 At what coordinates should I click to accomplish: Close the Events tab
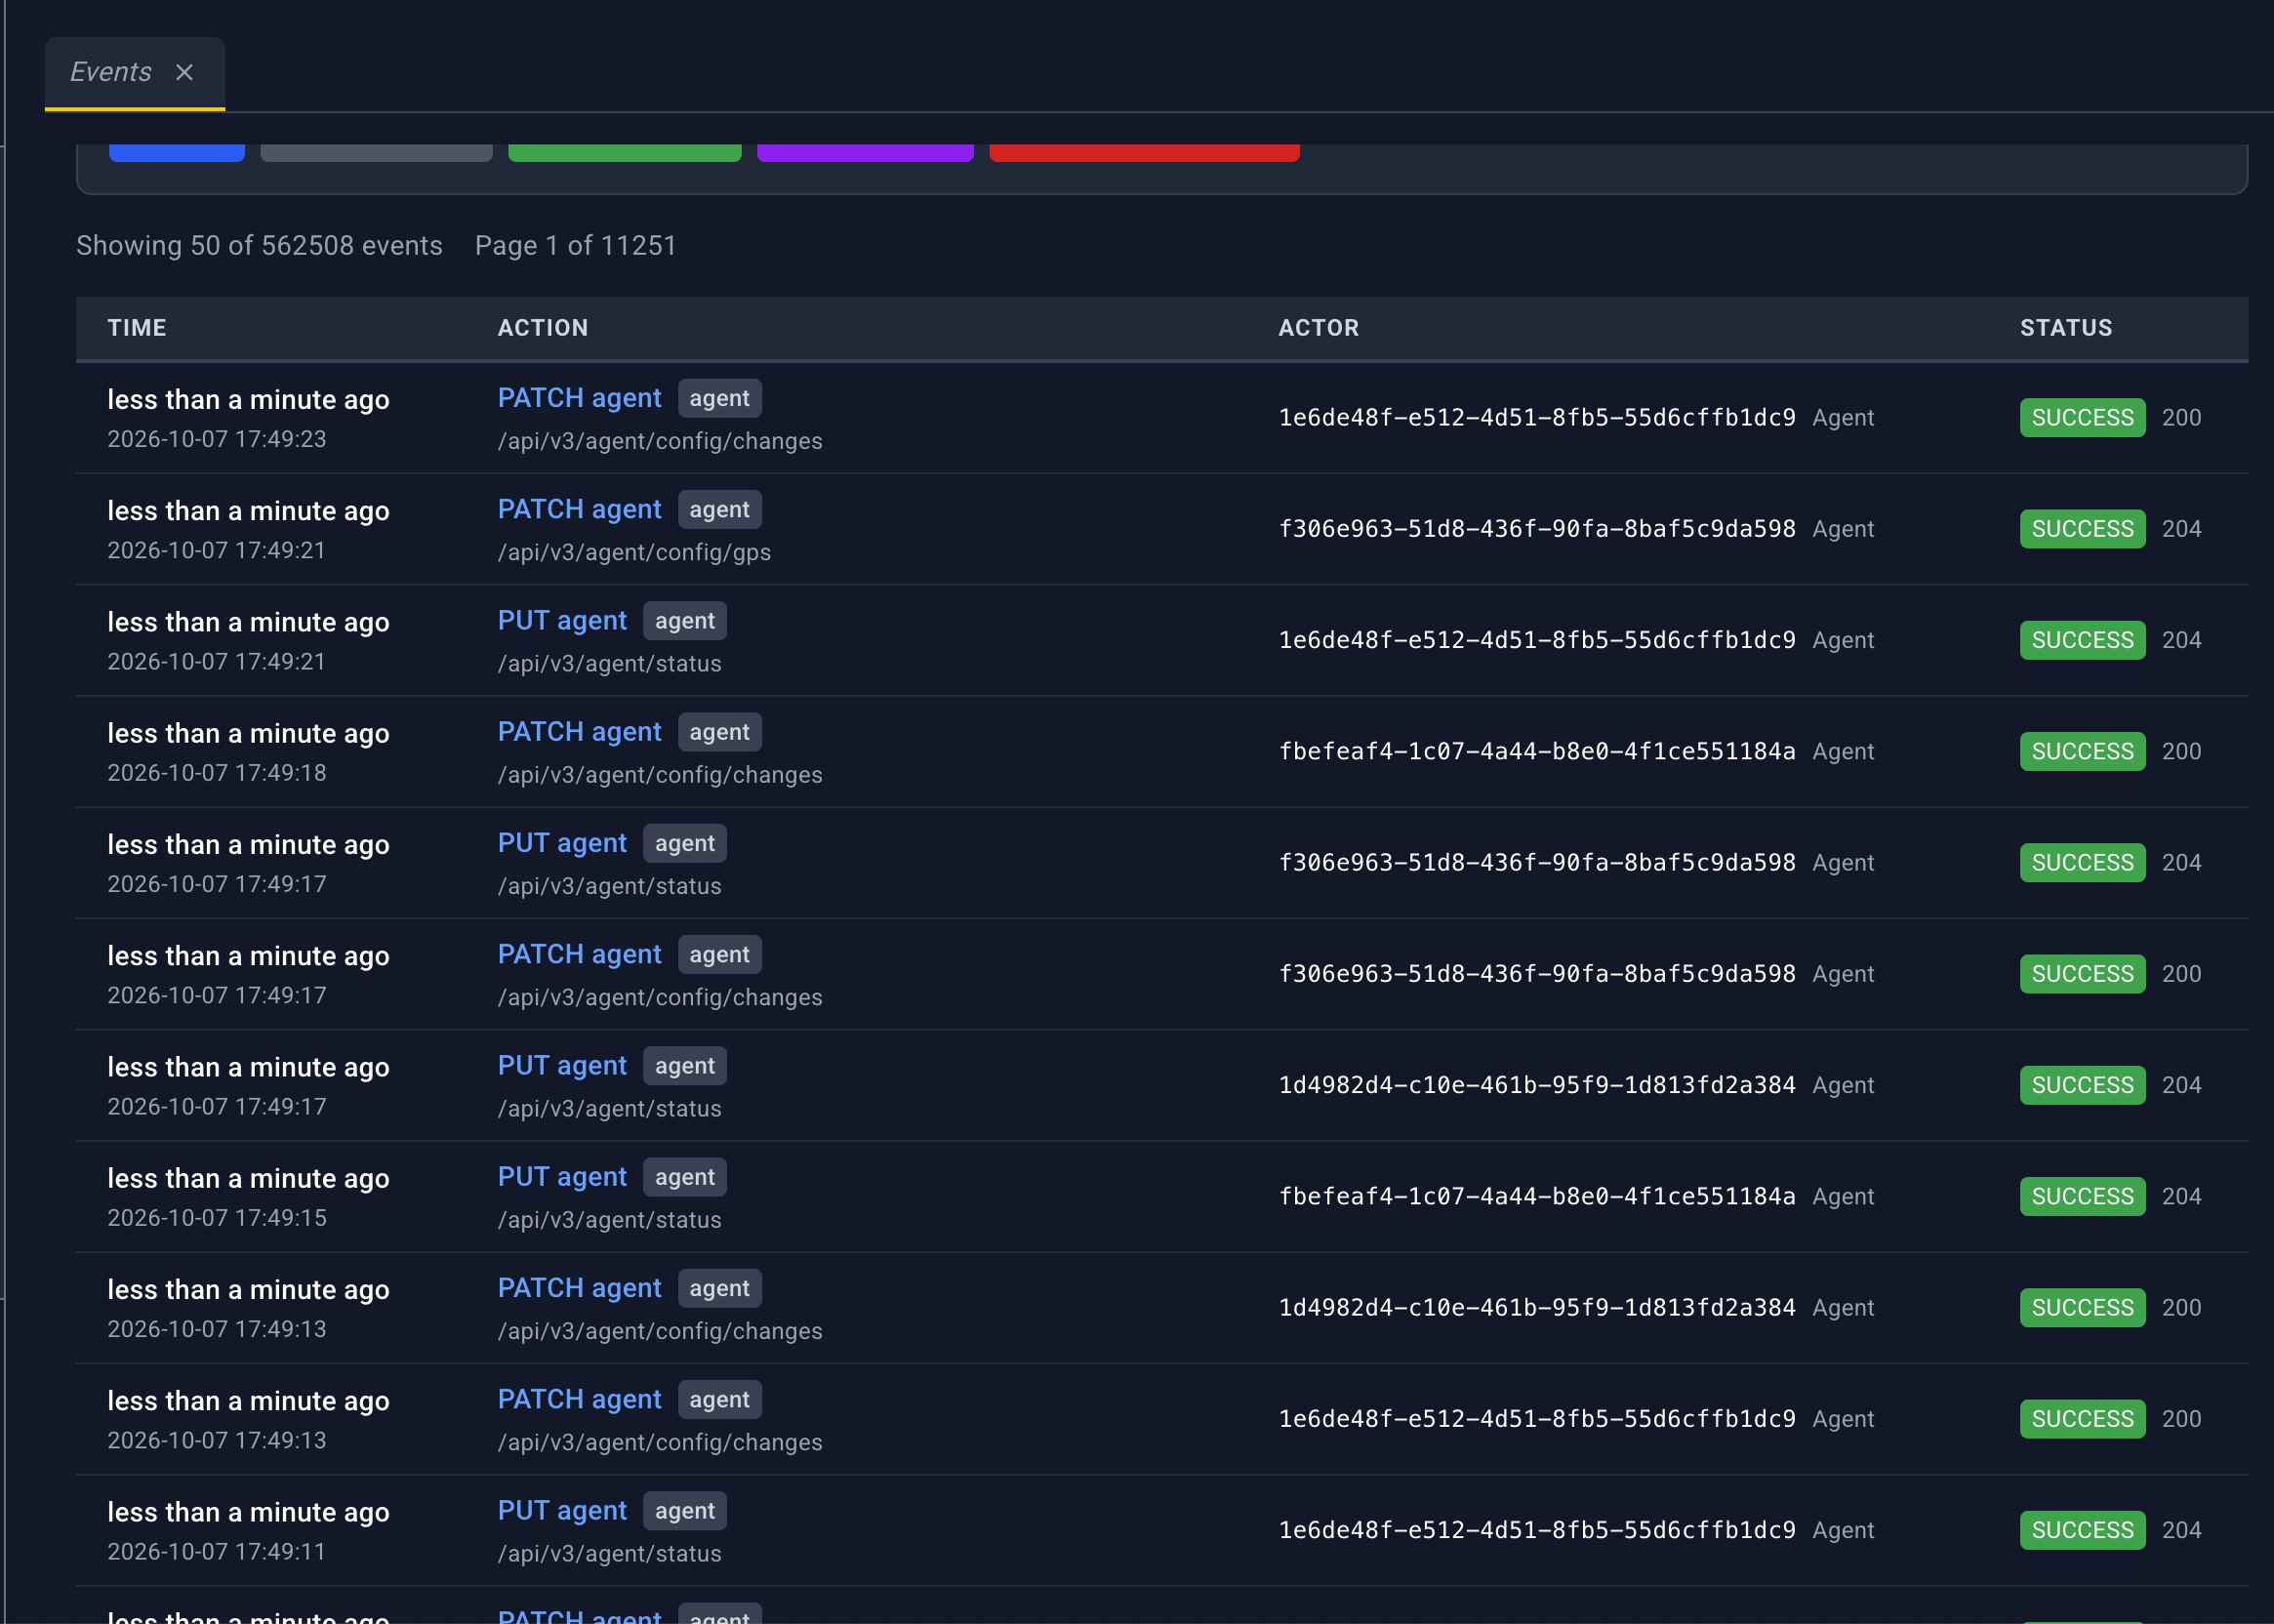click(x=184, y=72)
